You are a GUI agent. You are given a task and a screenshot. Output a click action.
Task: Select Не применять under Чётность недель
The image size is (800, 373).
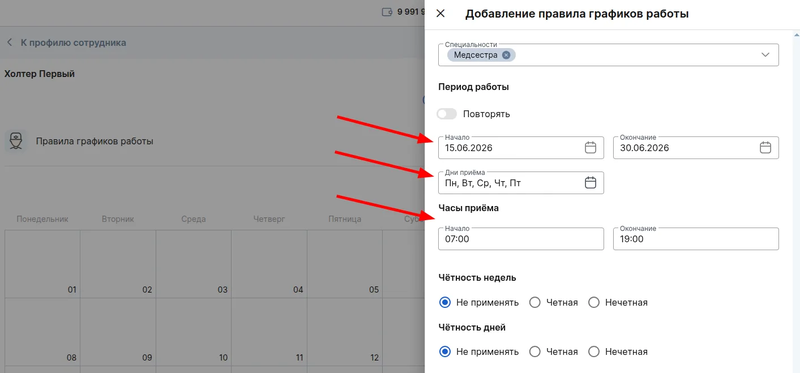pos(445,303)
